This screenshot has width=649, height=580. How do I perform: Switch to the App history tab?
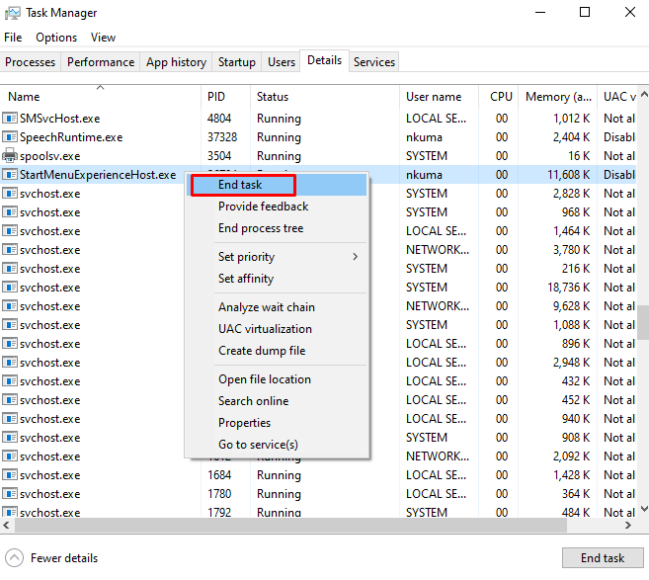(x=176, y=62)
